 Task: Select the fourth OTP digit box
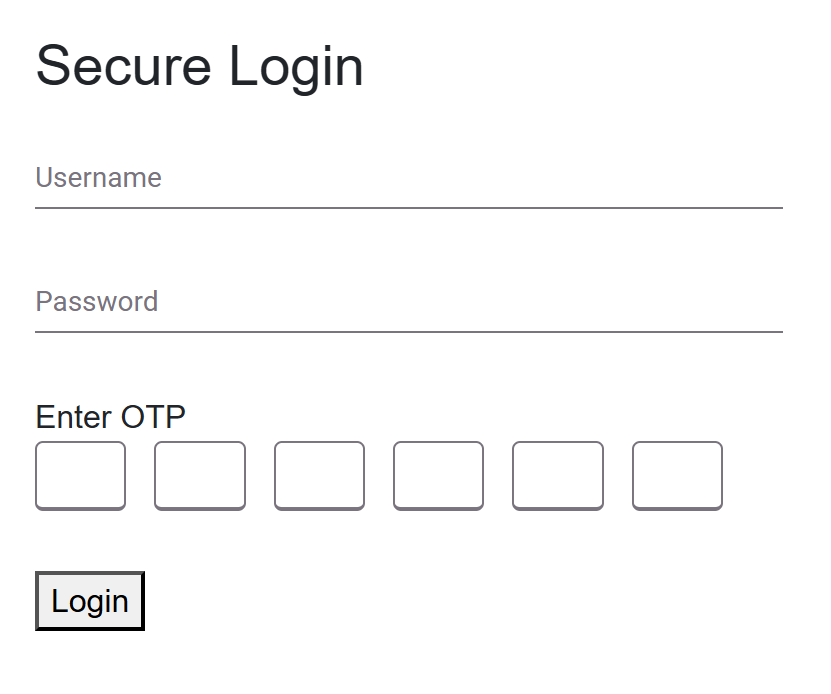point(438,476)
